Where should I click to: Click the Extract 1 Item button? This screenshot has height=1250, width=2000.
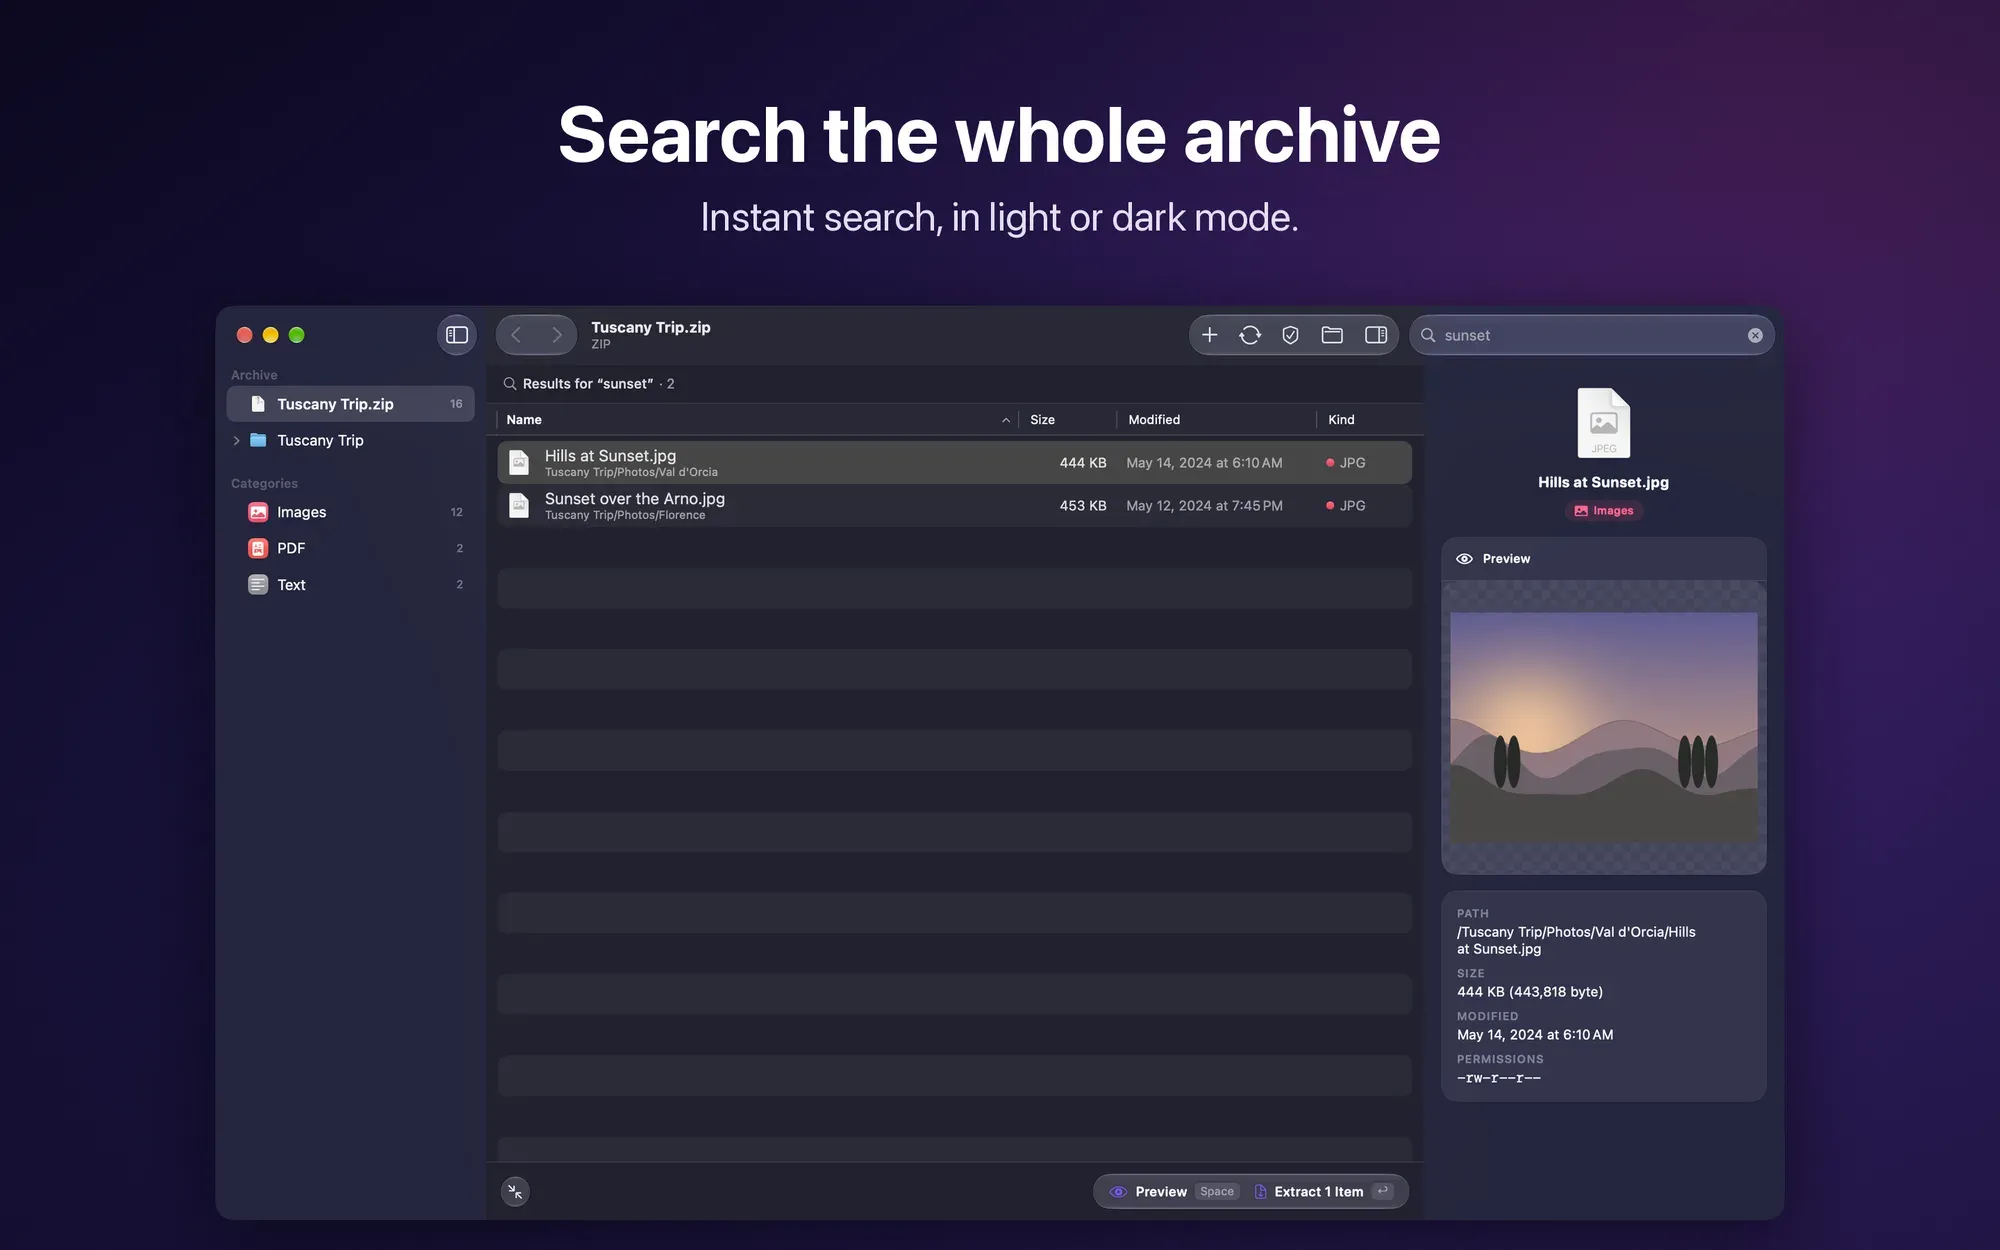pos(1324,1191)
